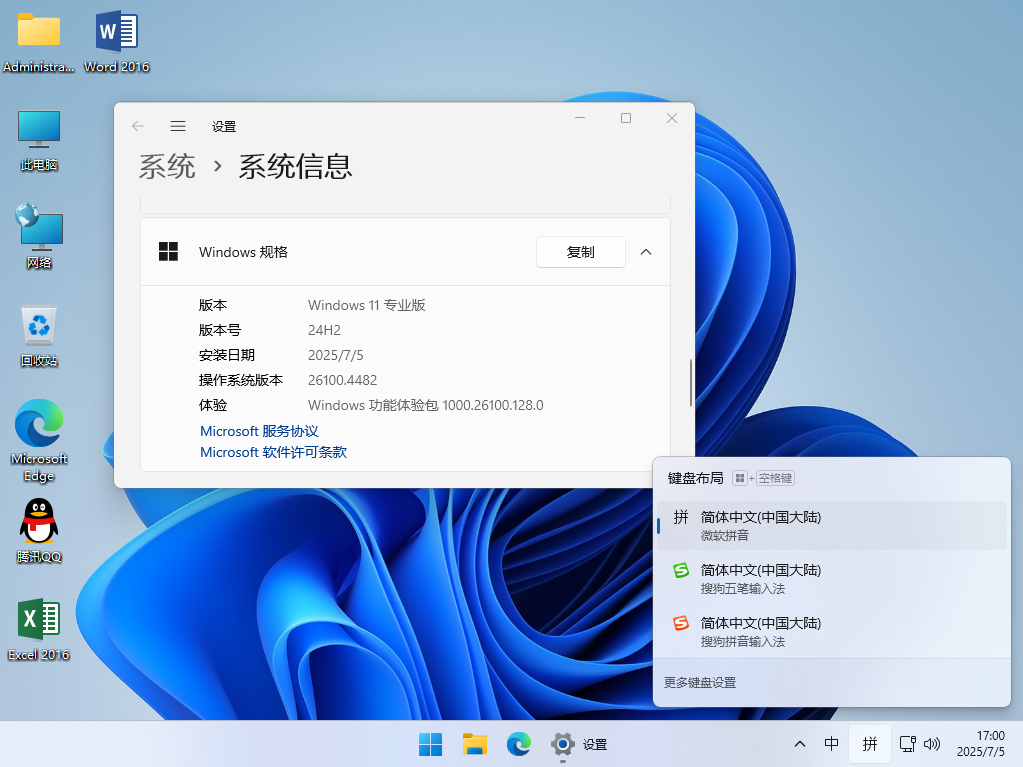1023x767 pixels.
Task: Select 微软拼音 keyboard layout
Action: pyautogui.click(x=831, y=526)
